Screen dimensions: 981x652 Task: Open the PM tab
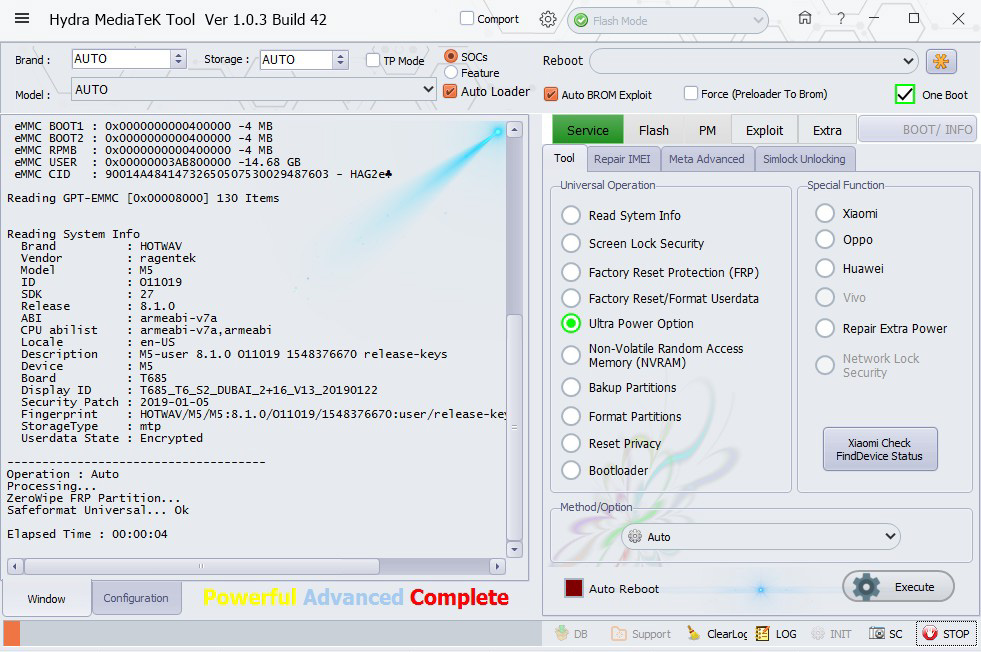click(x=707, y=130)
